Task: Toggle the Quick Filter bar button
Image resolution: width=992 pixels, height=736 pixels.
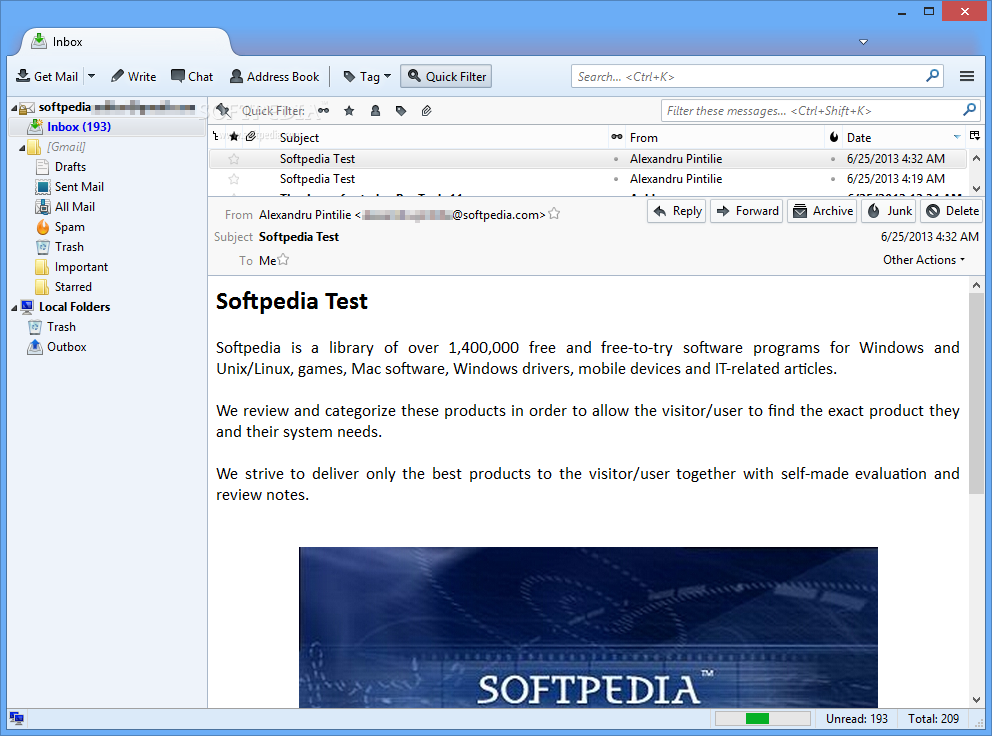Action: [446, 77]
